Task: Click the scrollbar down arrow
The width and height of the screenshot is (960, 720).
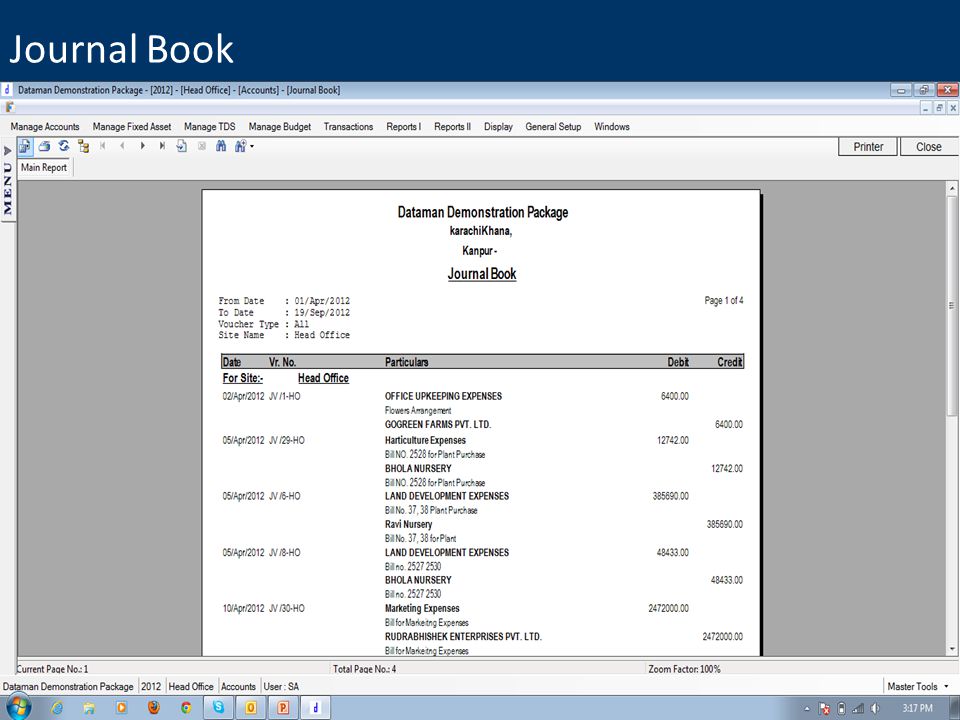Action: [952, 649]
